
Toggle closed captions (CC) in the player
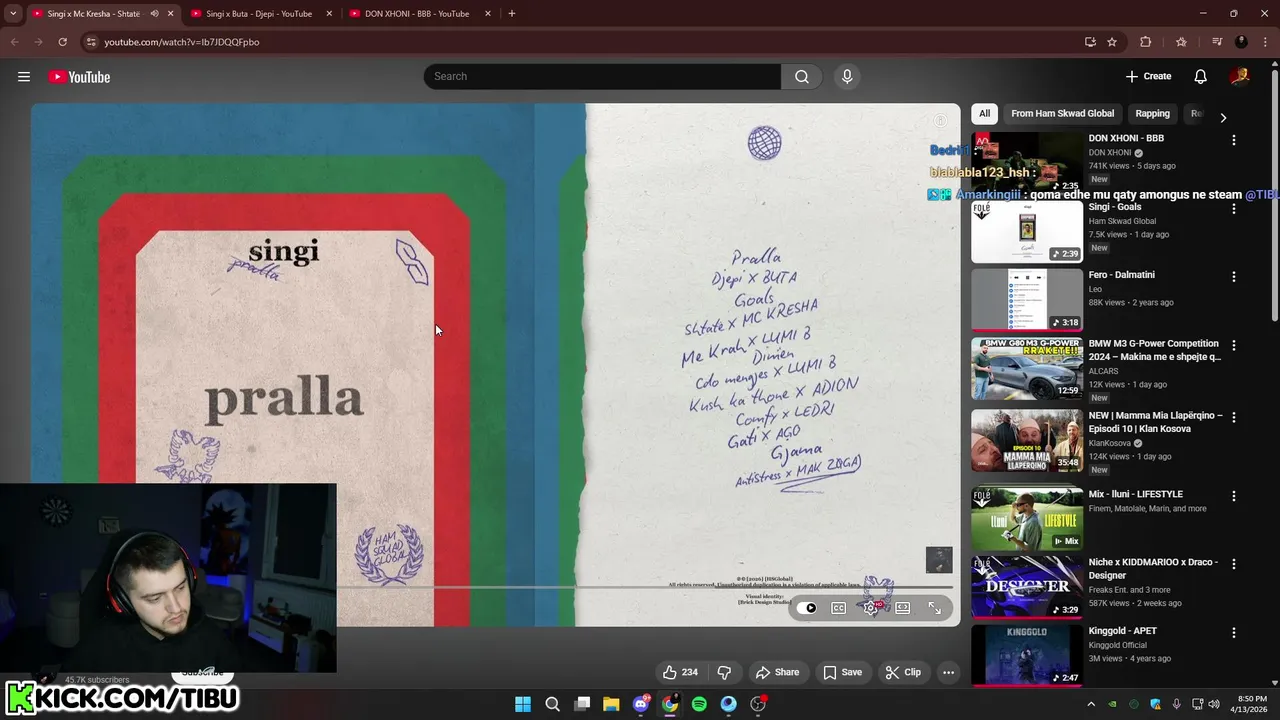click(839, 608)
